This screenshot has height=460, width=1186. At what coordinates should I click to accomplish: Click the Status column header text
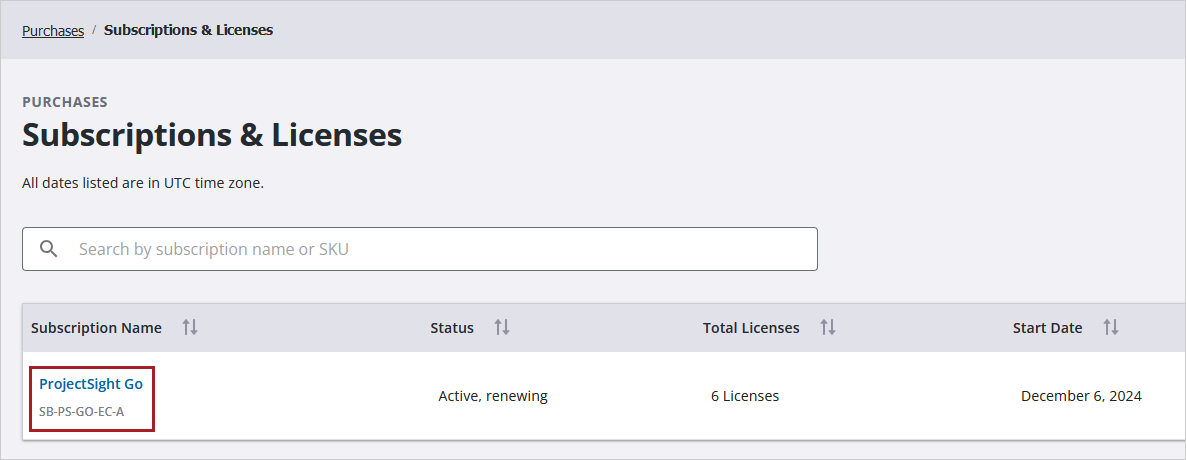point(452,328)
